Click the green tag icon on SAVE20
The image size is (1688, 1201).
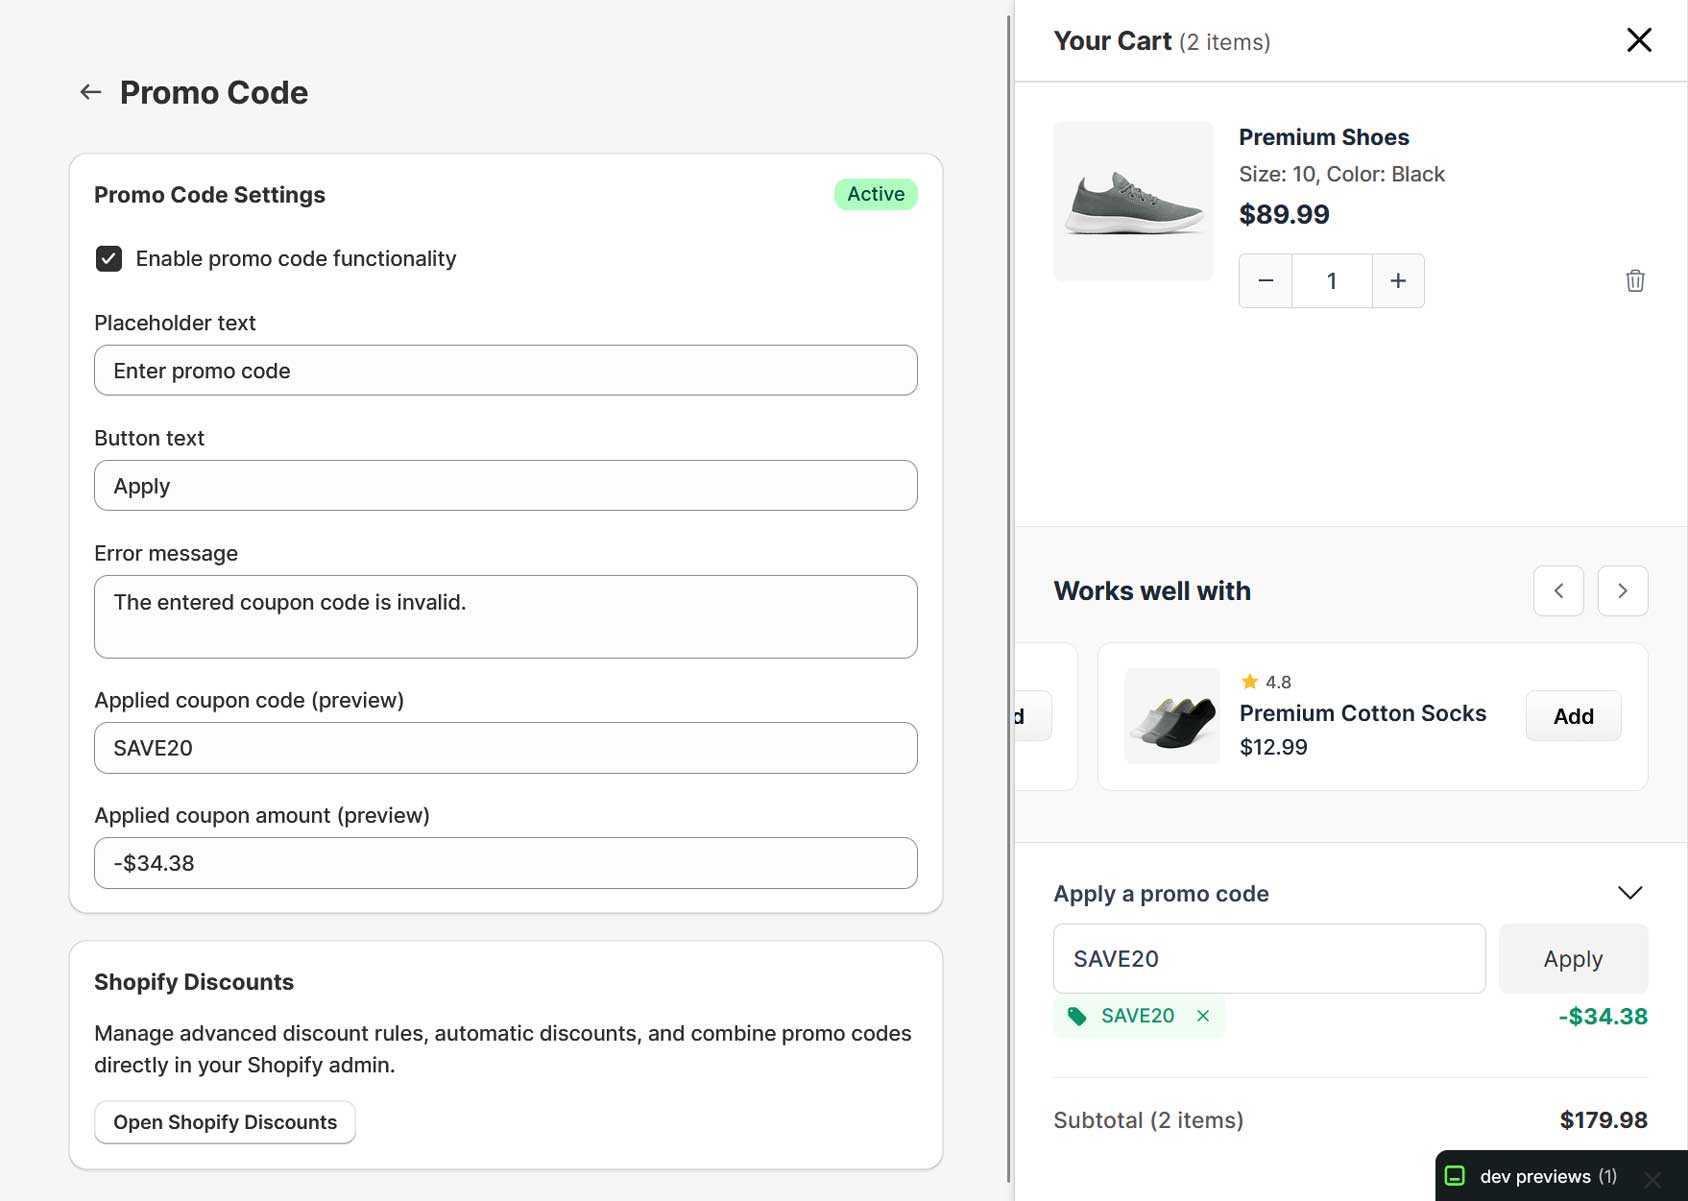[x=1077, y=1016]
